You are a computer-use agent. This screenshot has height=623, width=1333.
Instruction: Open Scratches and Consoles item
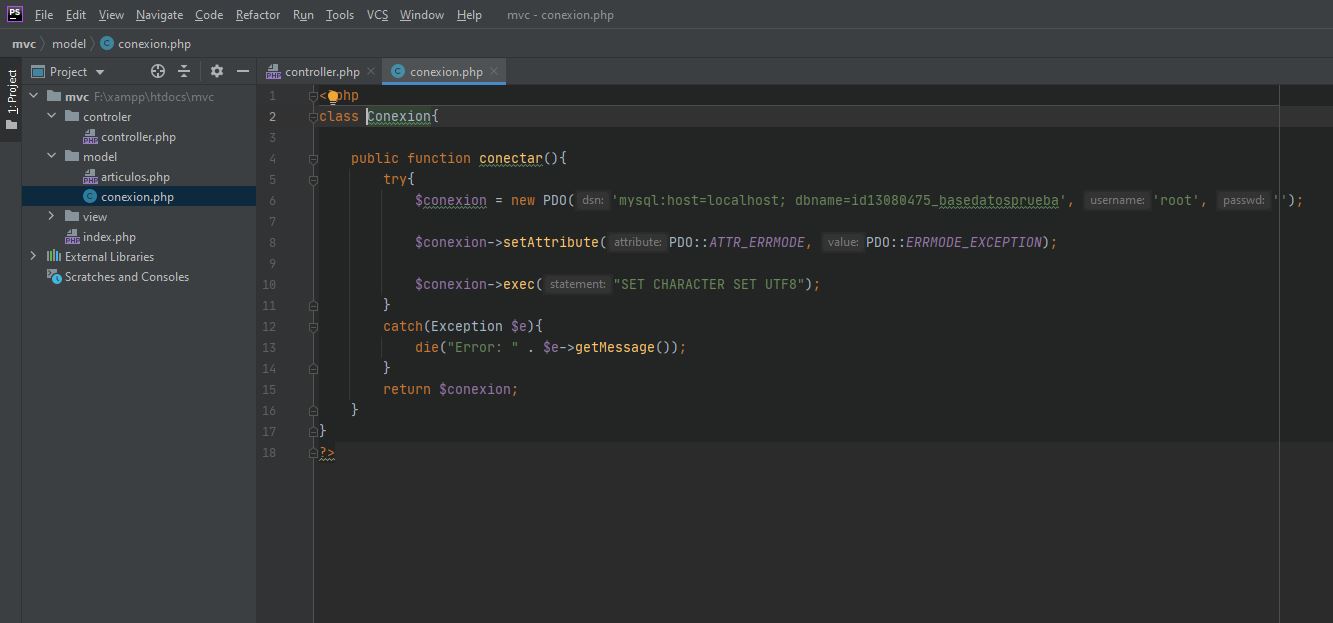point(126,277)
